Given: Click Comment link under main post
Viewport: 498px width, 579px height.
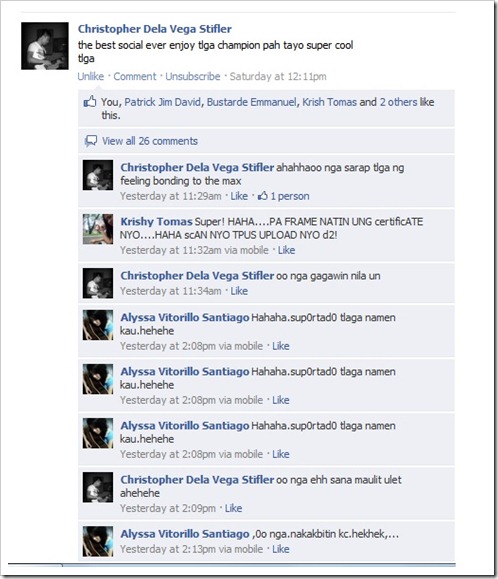Looking at the screenshot, I should [x=135, y=76].
